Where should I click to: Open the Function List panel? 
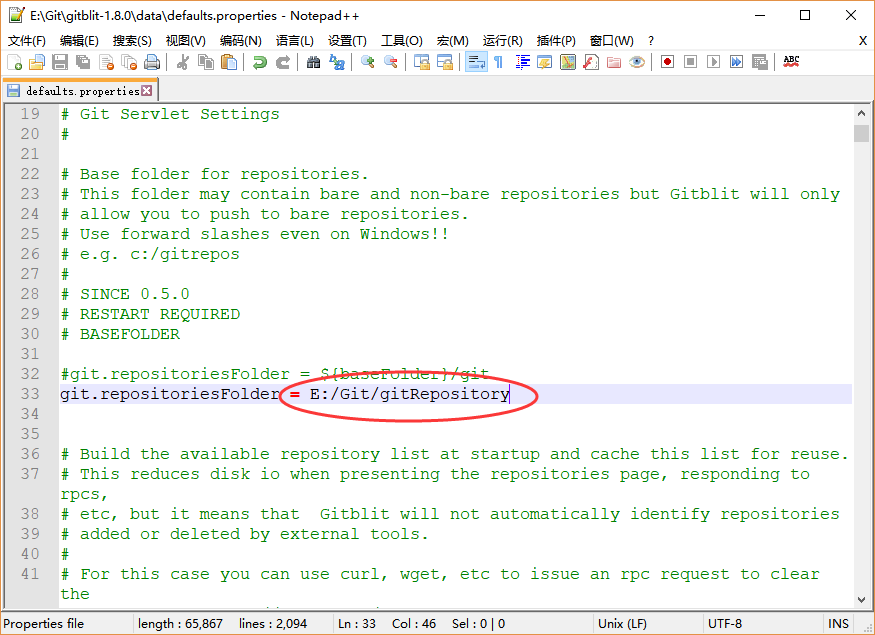pyautogui.click(x=591, y=62)
